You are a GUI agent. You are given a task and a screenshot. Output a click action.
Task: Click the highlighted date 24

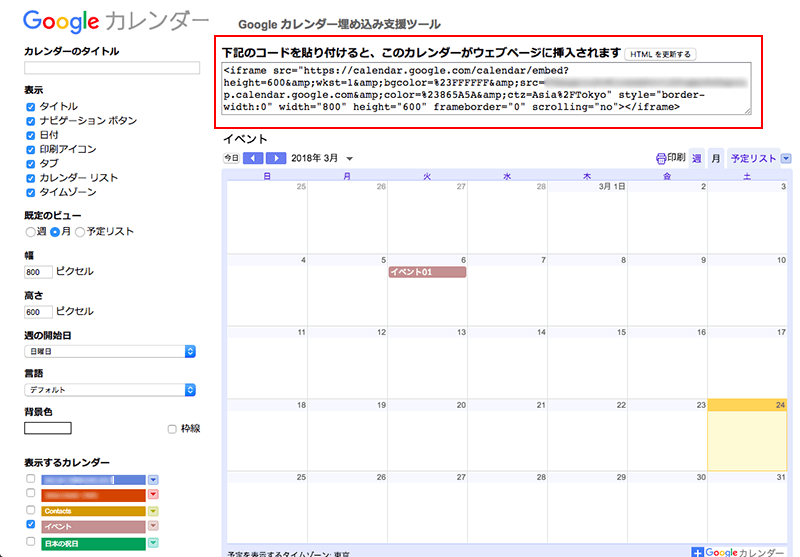[780, 405]
